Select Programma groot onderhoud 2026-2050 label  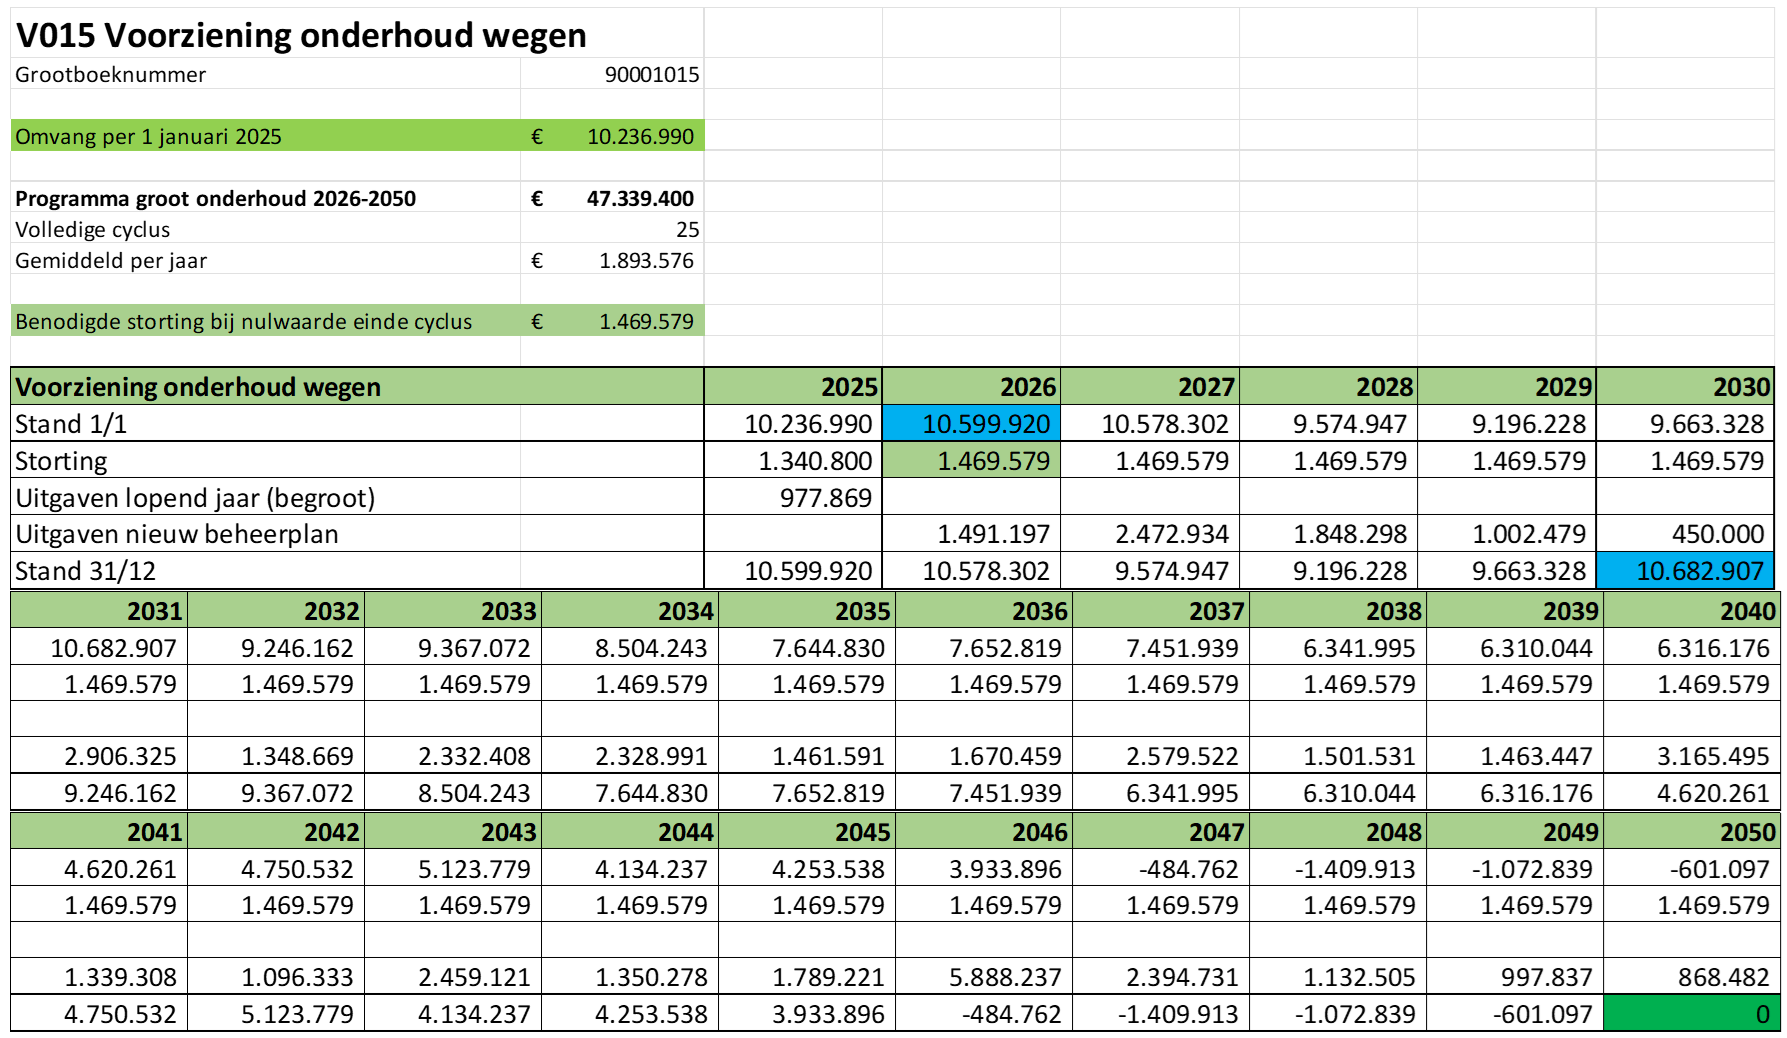pos(215,198)
